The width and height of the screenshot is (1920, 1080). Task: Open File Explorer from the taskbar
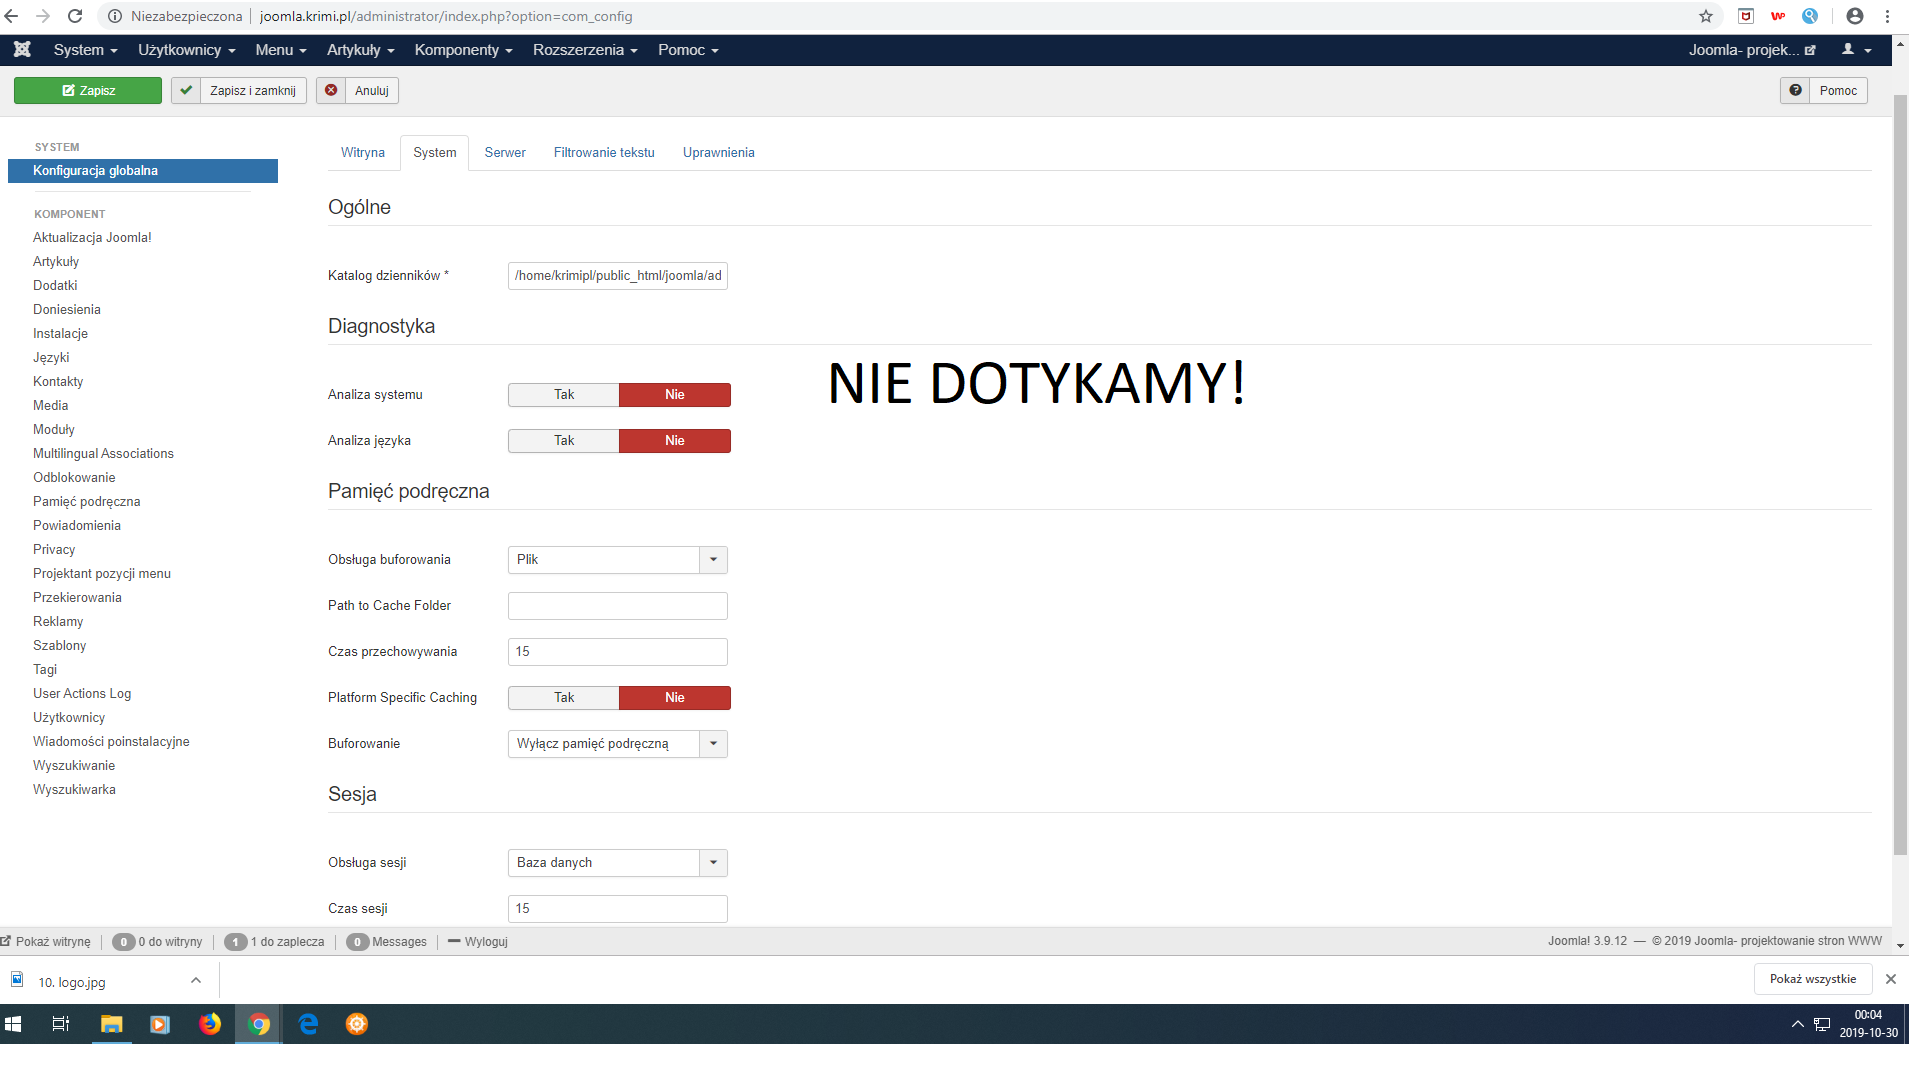click(x=112, y=1024)
